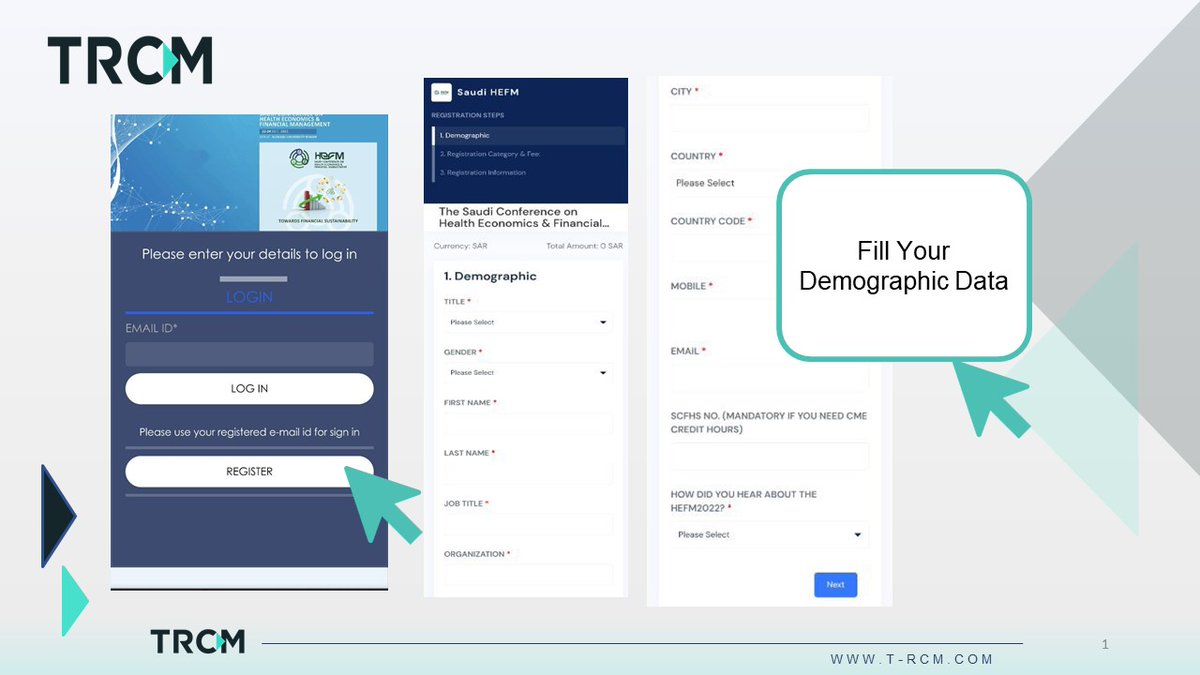Click the EMAIL field in demographic form
This screenshot has width=1200, height=675.
[x=769, y=378]
